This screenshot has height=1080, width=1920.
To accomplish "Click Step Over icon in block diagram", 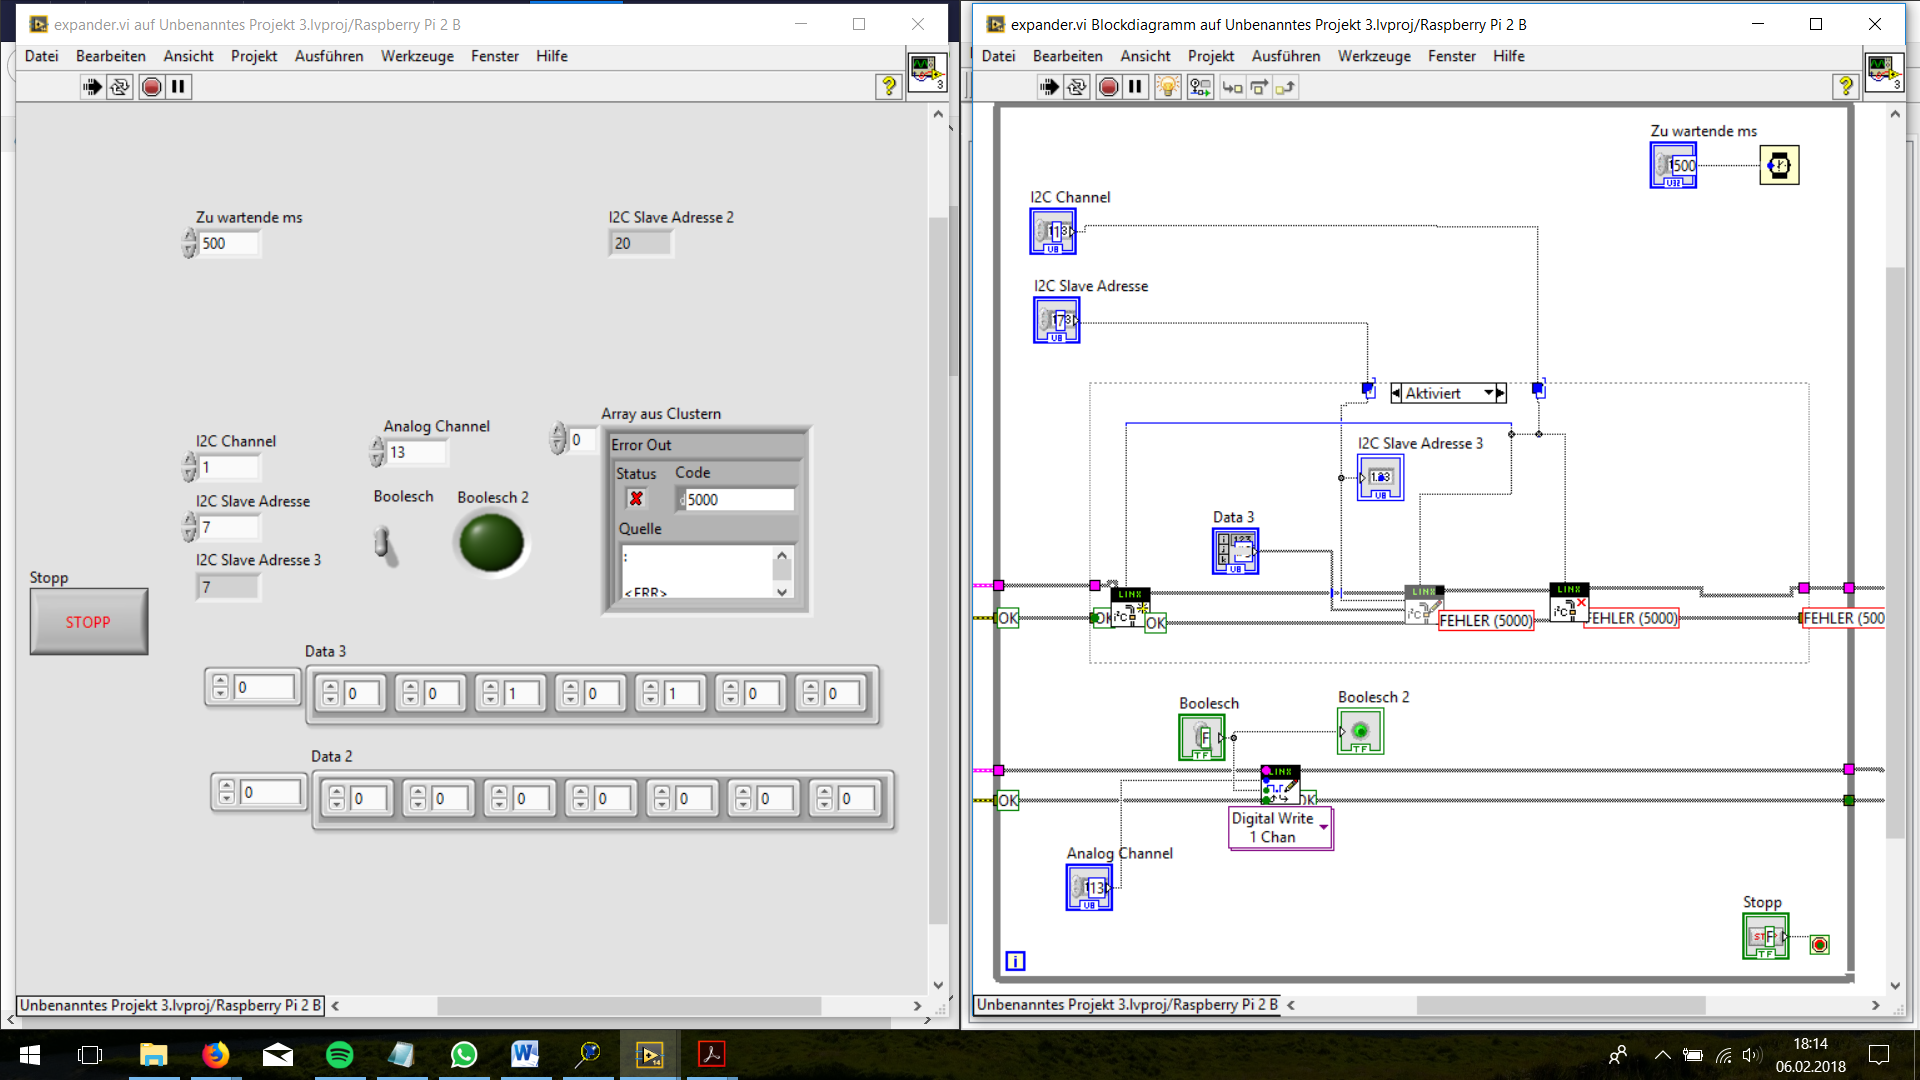I will pyautogui.click(x=1259, y=87).
